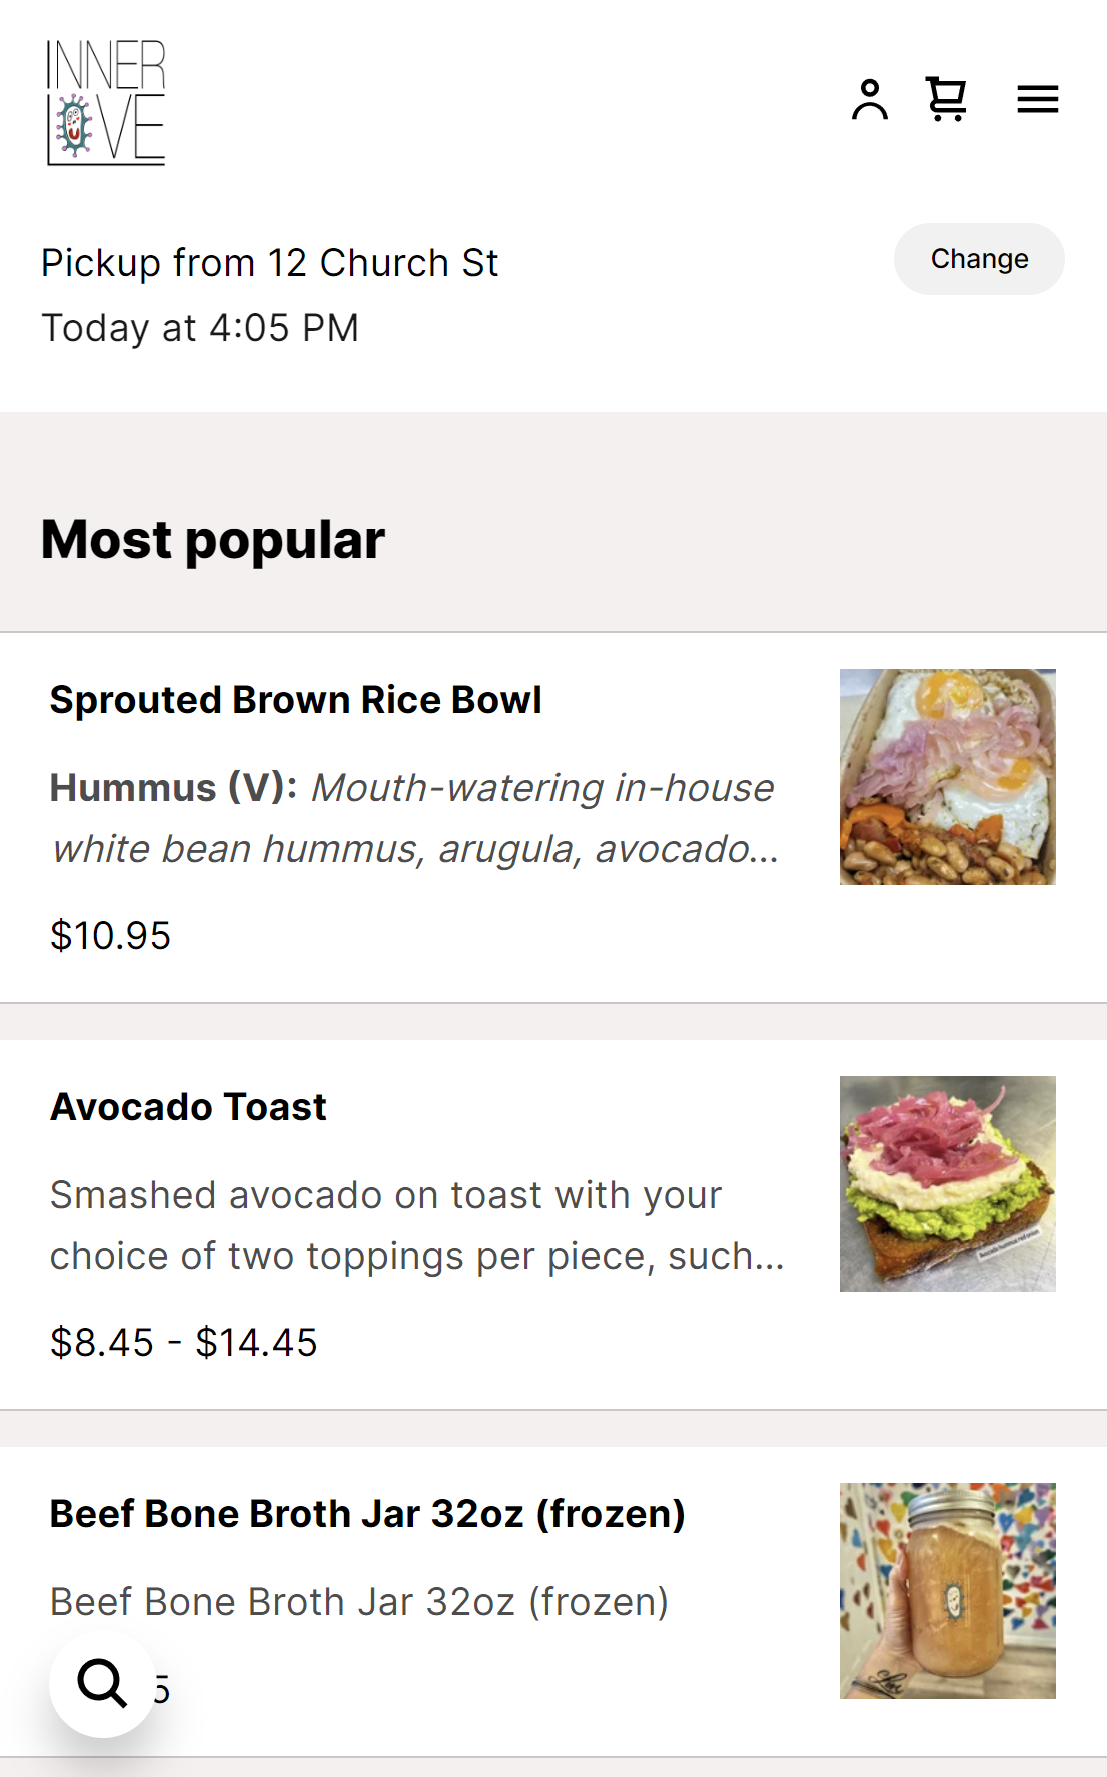The width and height of the screenshot is (1107, 1777).
Task: Click Change pickup details button
Action: [978, 259]
